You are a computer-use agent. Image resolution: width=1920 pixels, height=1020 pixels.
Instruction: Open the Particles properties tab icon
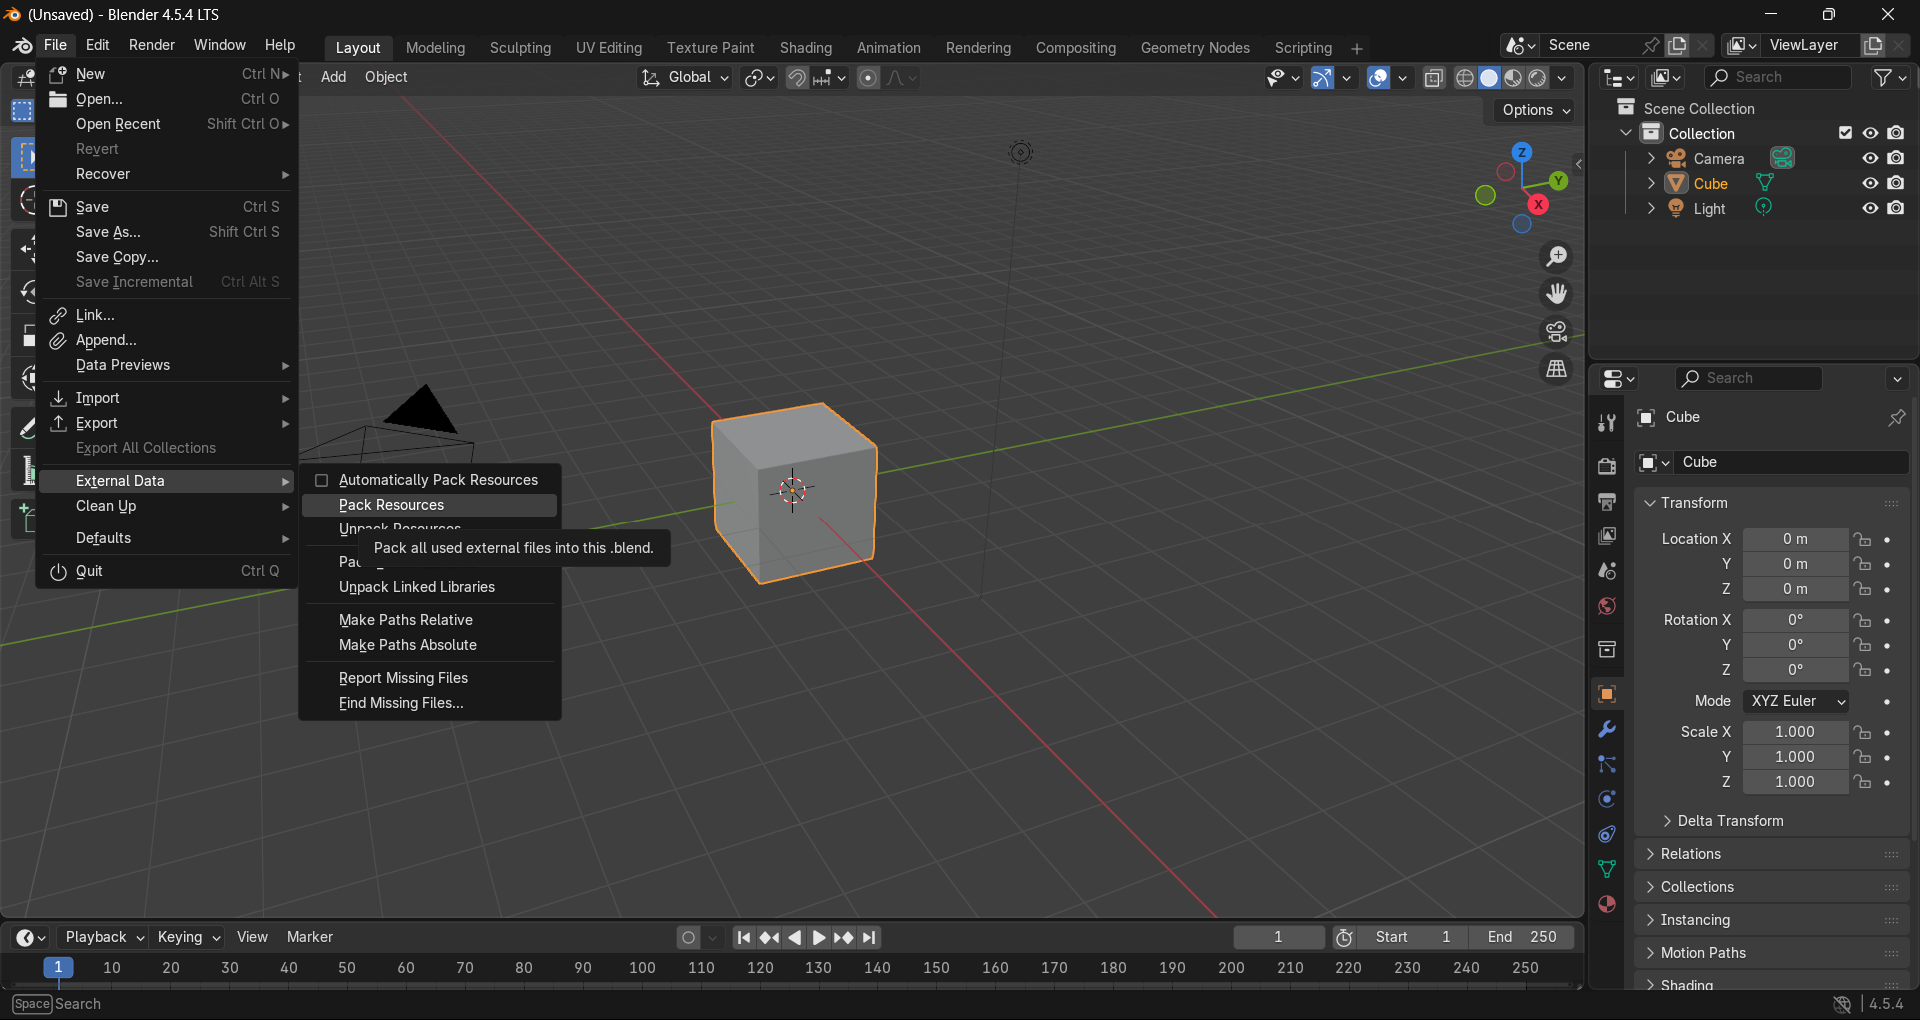[x=1607, y=764]
